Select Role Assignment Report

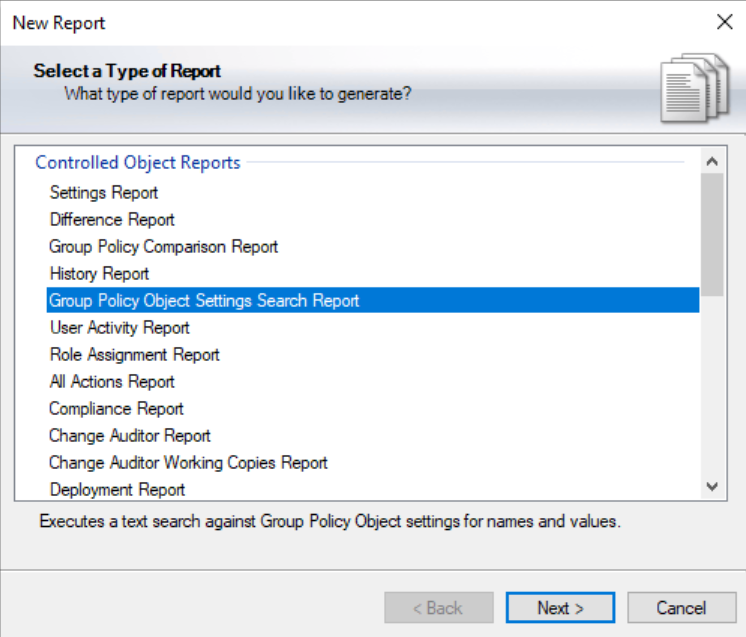[x=135, y=355]
